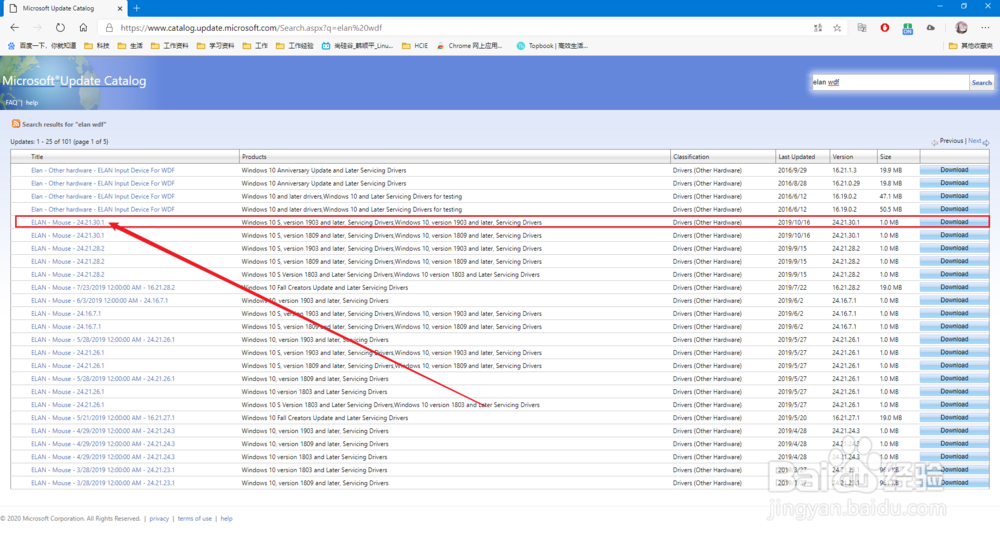
Task: Open the terms of use footer link
Action: pyautogui.click(x=195, y=518)
